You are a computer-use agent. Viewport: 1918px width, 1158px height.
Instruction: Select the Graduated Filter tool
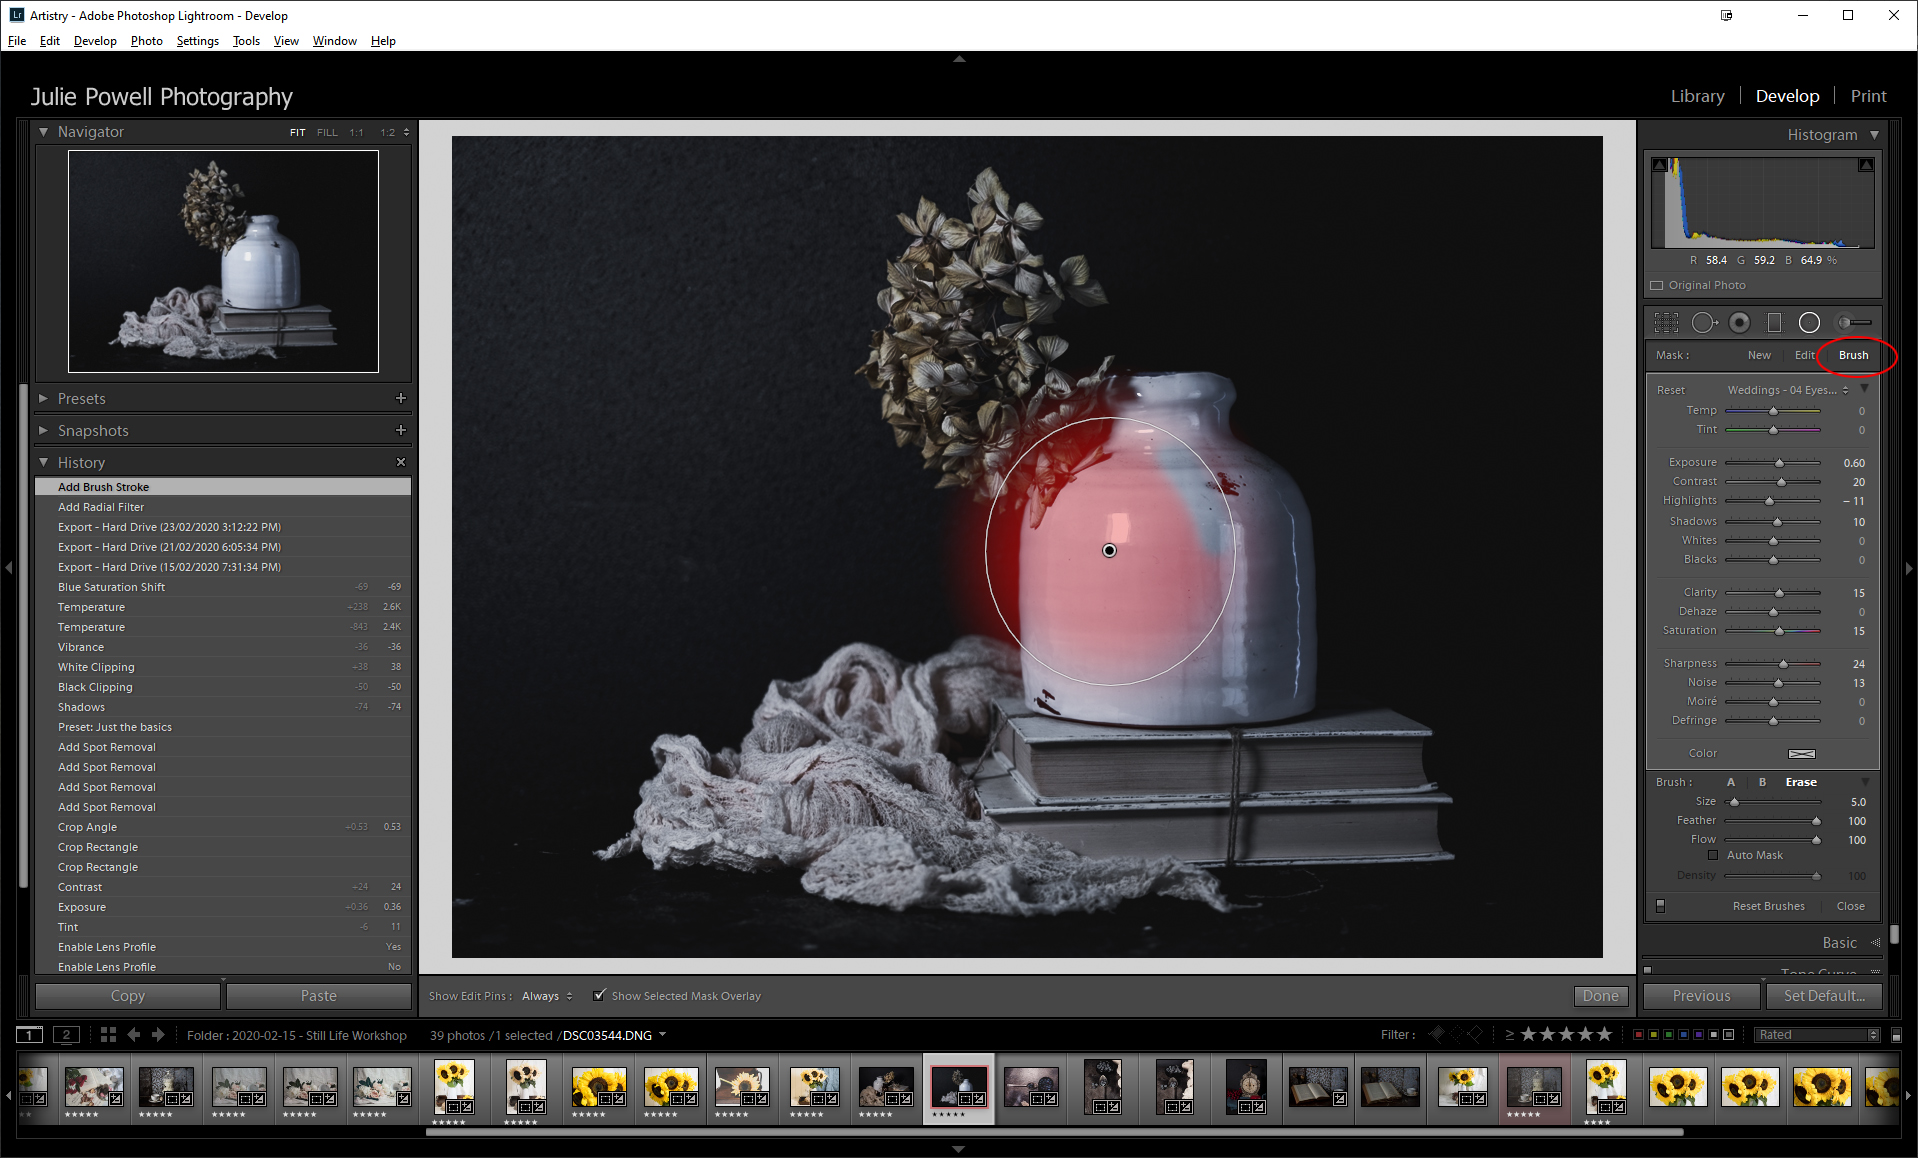tap(1774, 323)
